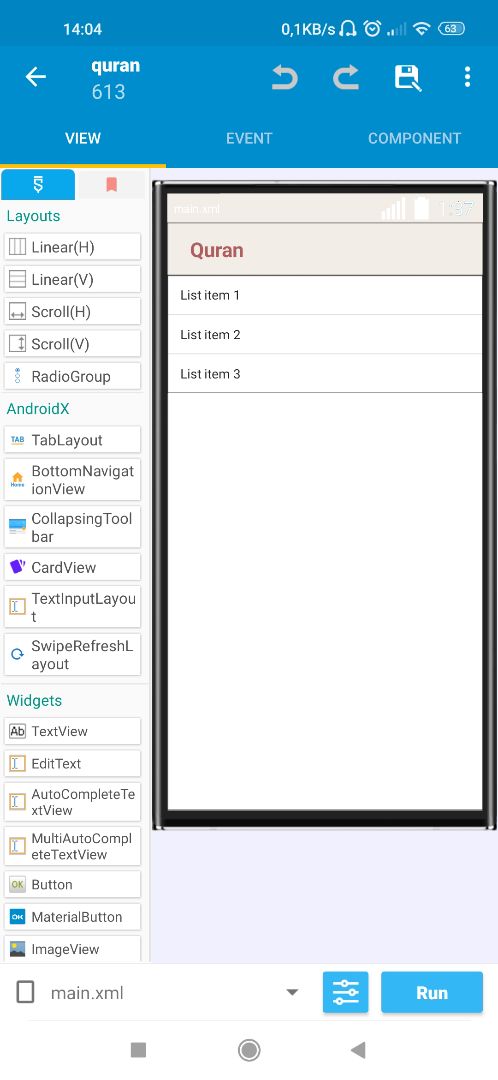Save the project with the disk icon
This screenshot has height=1080, width=498.
[x=407, y=77]
